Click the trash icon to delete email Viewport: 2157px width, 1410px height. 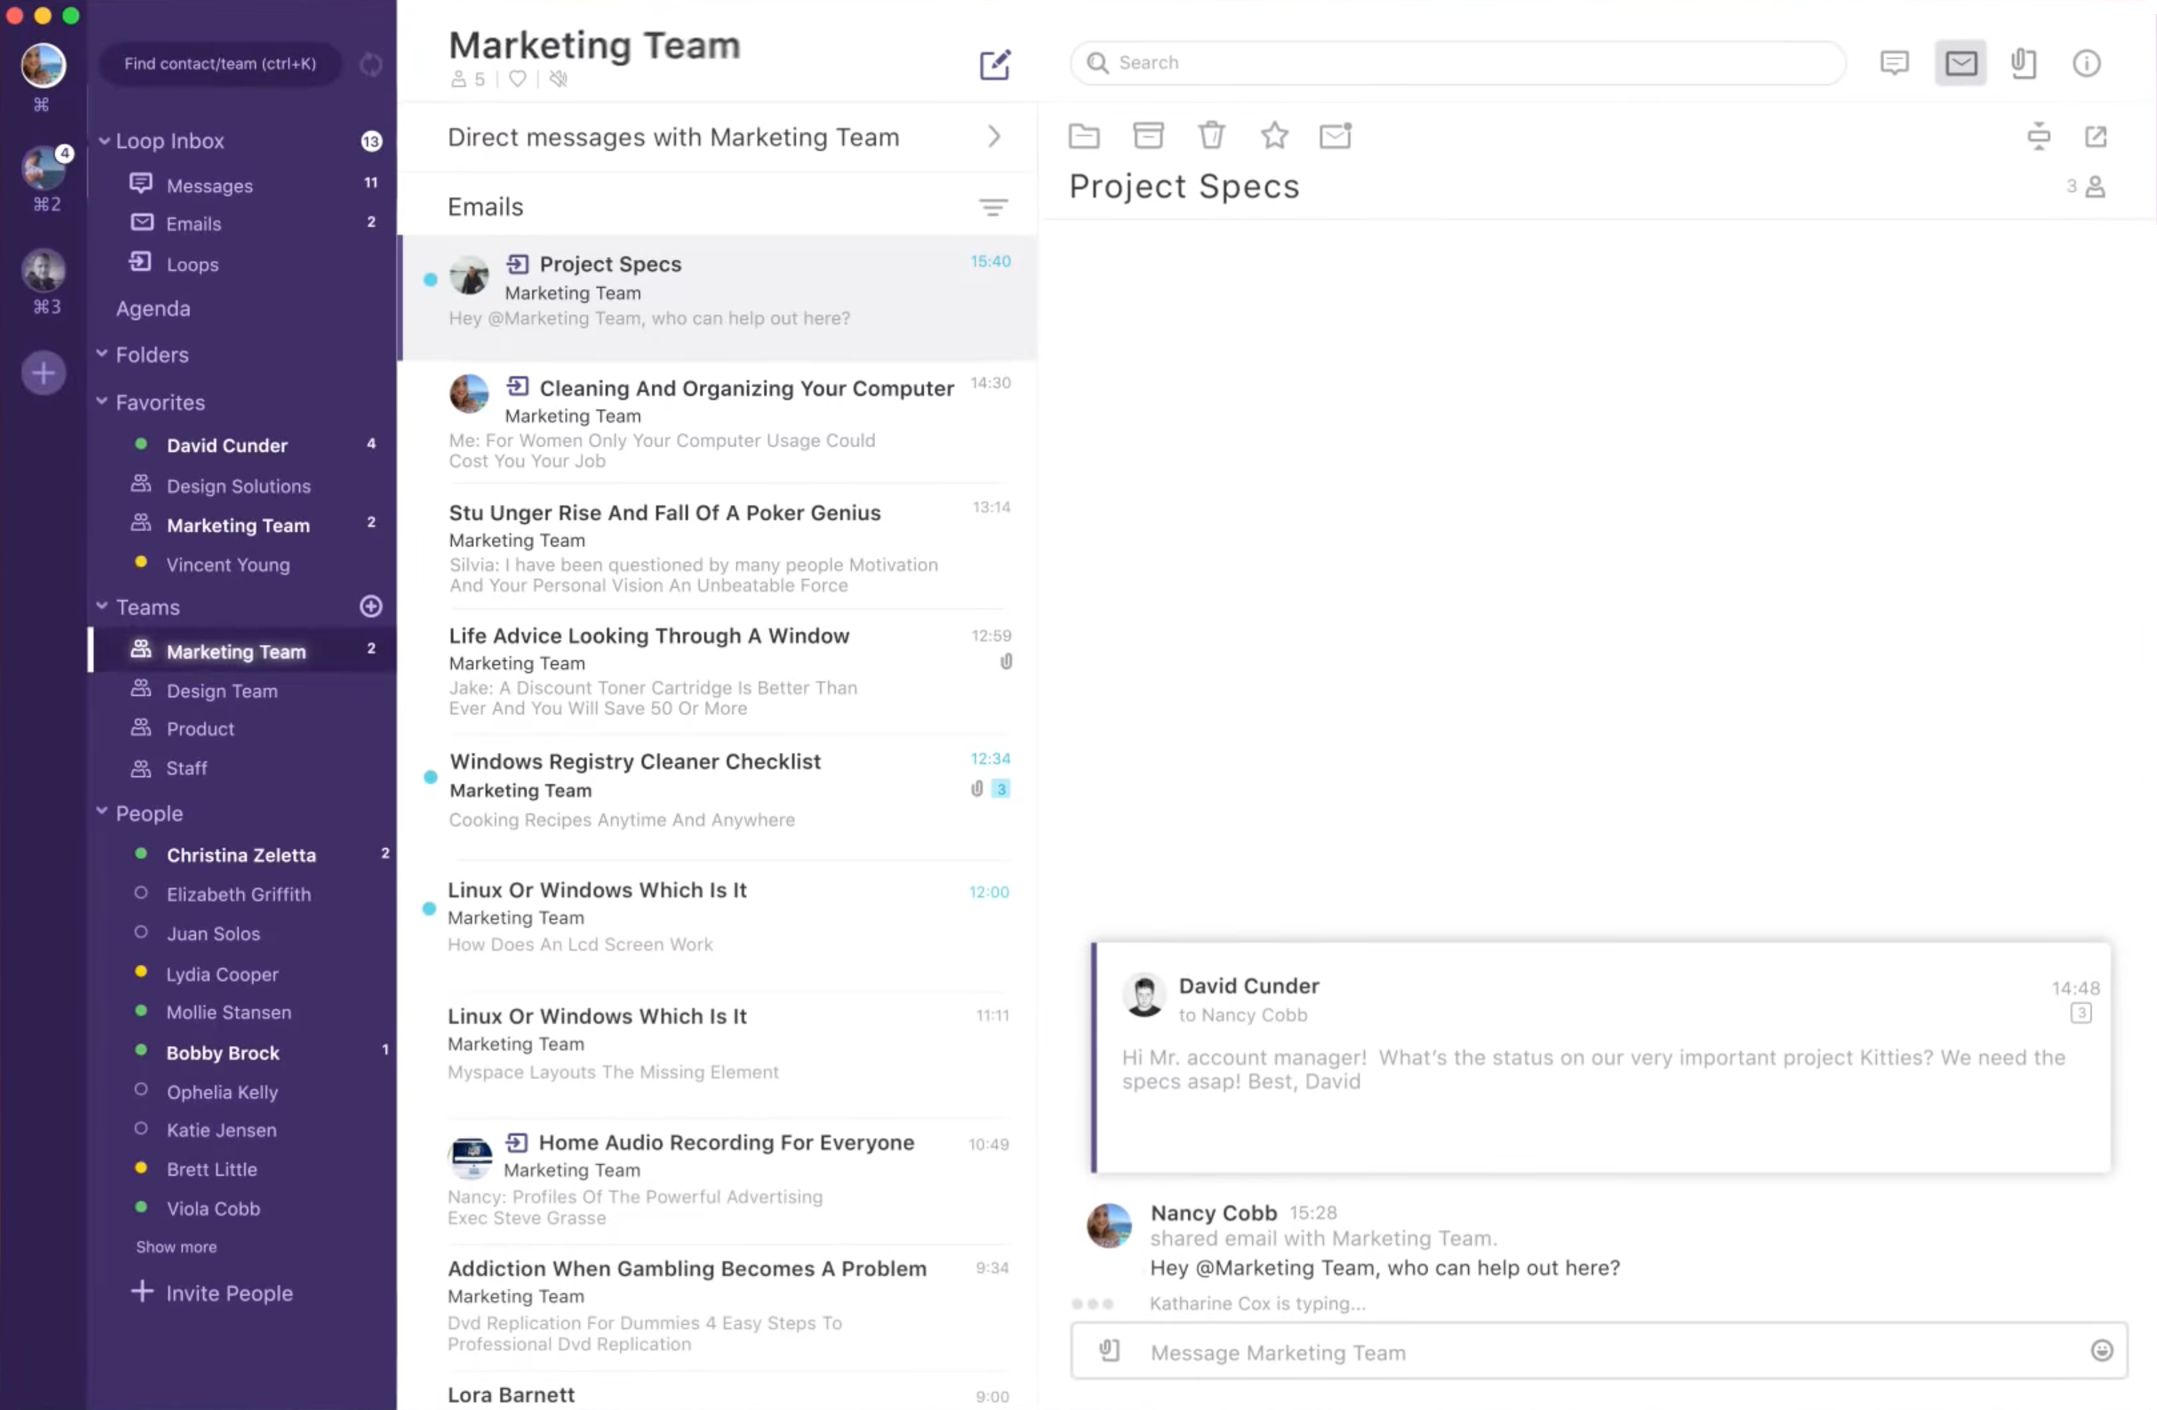(x=1211, y=135)
